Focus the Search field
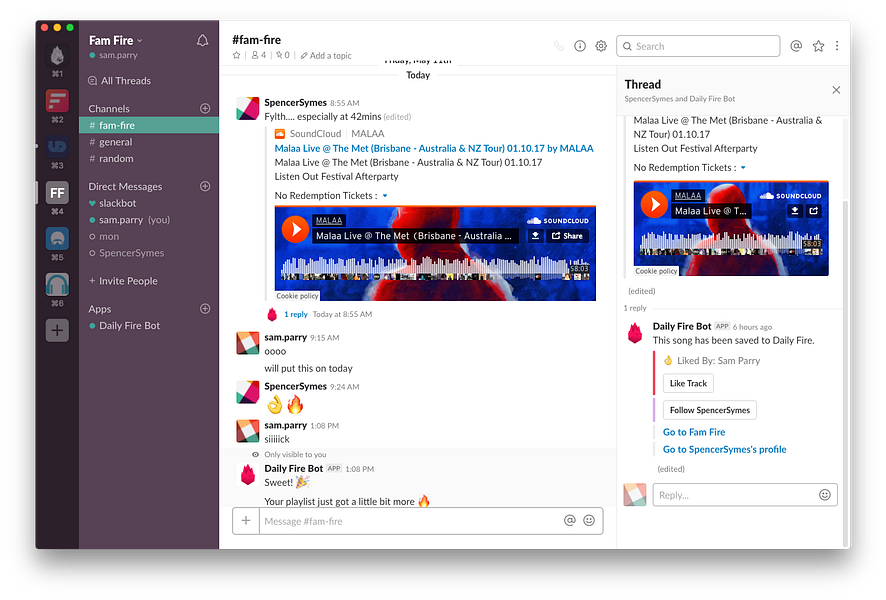886x600 pixels. pyautogui.click(x=698, y=46)
